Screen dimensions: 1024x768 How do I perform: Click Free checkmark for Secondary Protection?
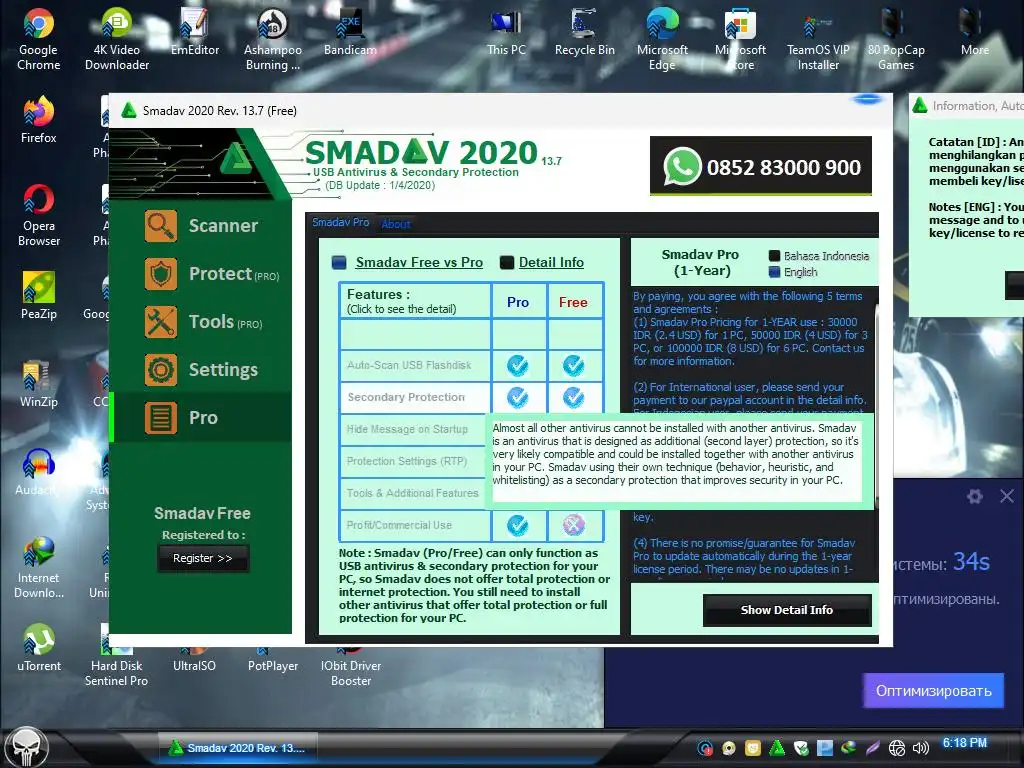click(x=573, y=397)
